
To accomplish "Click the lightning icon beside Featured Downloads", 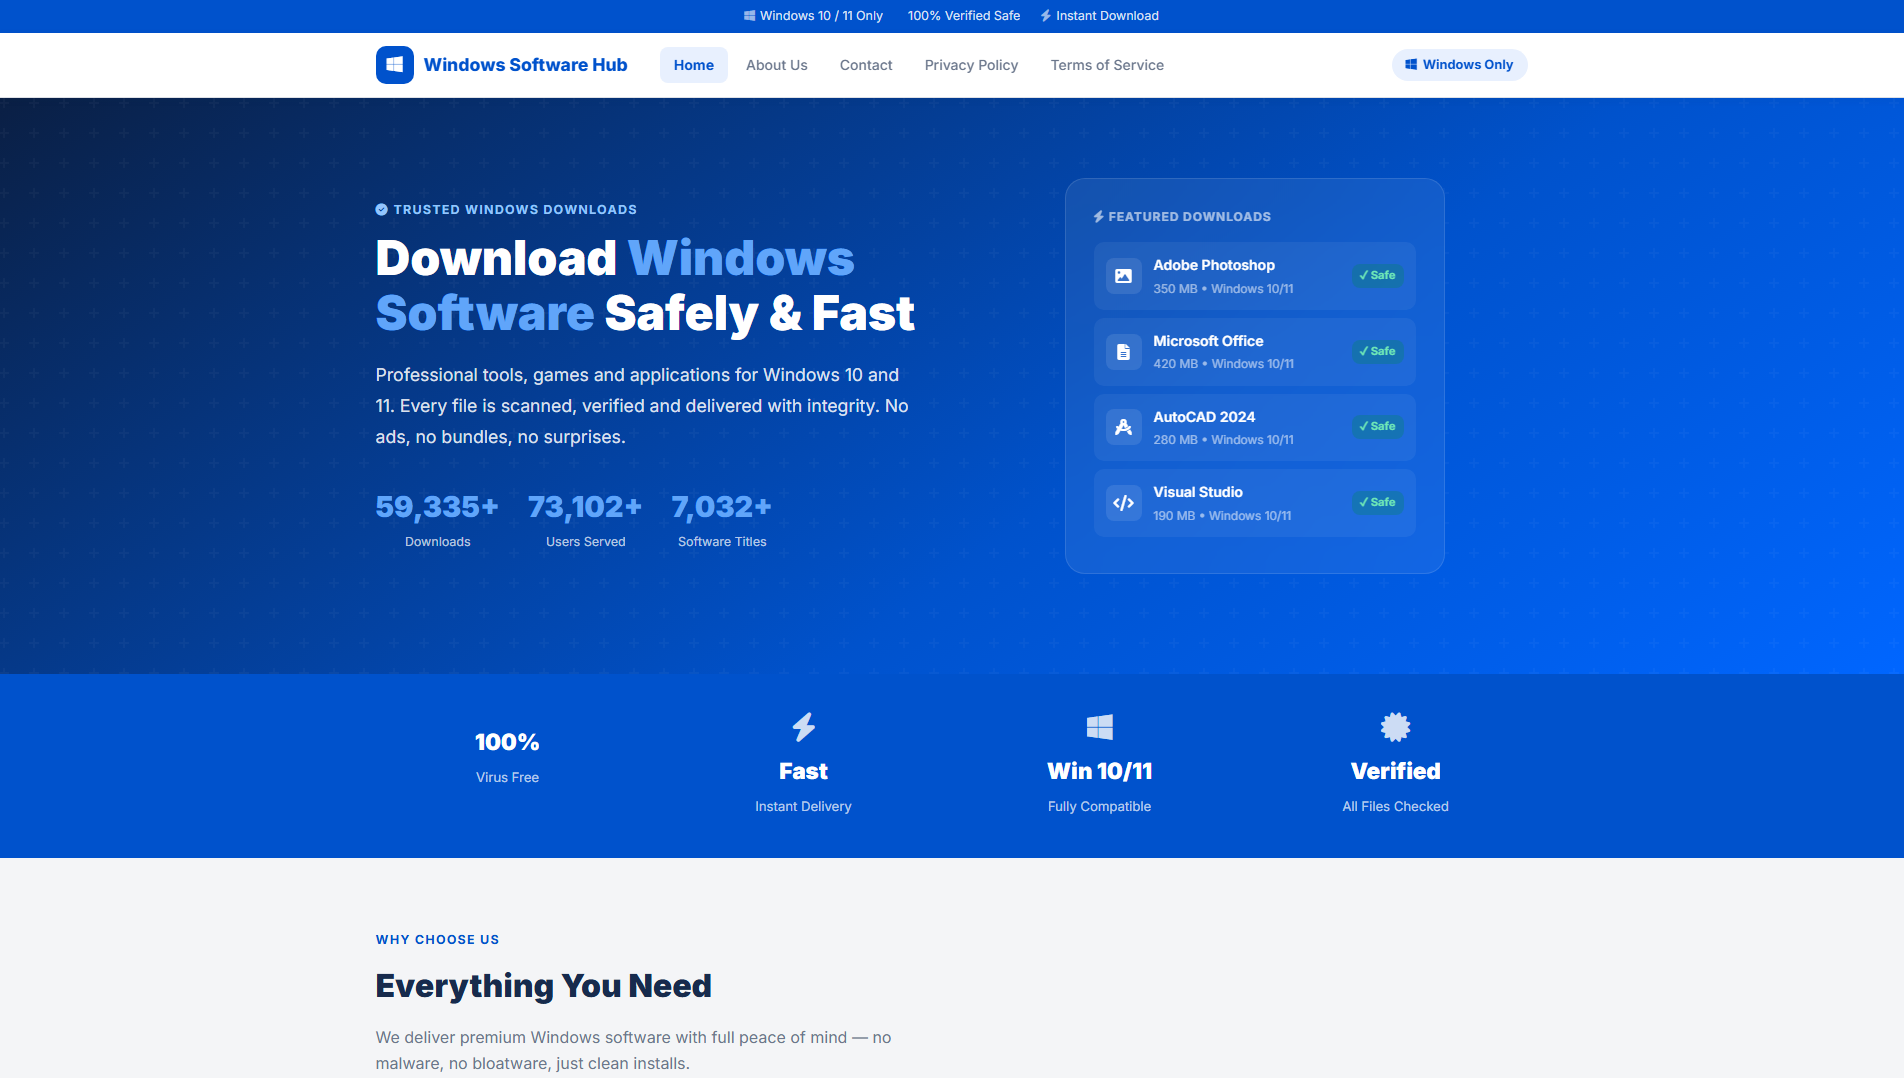I will coord(1099,217).
